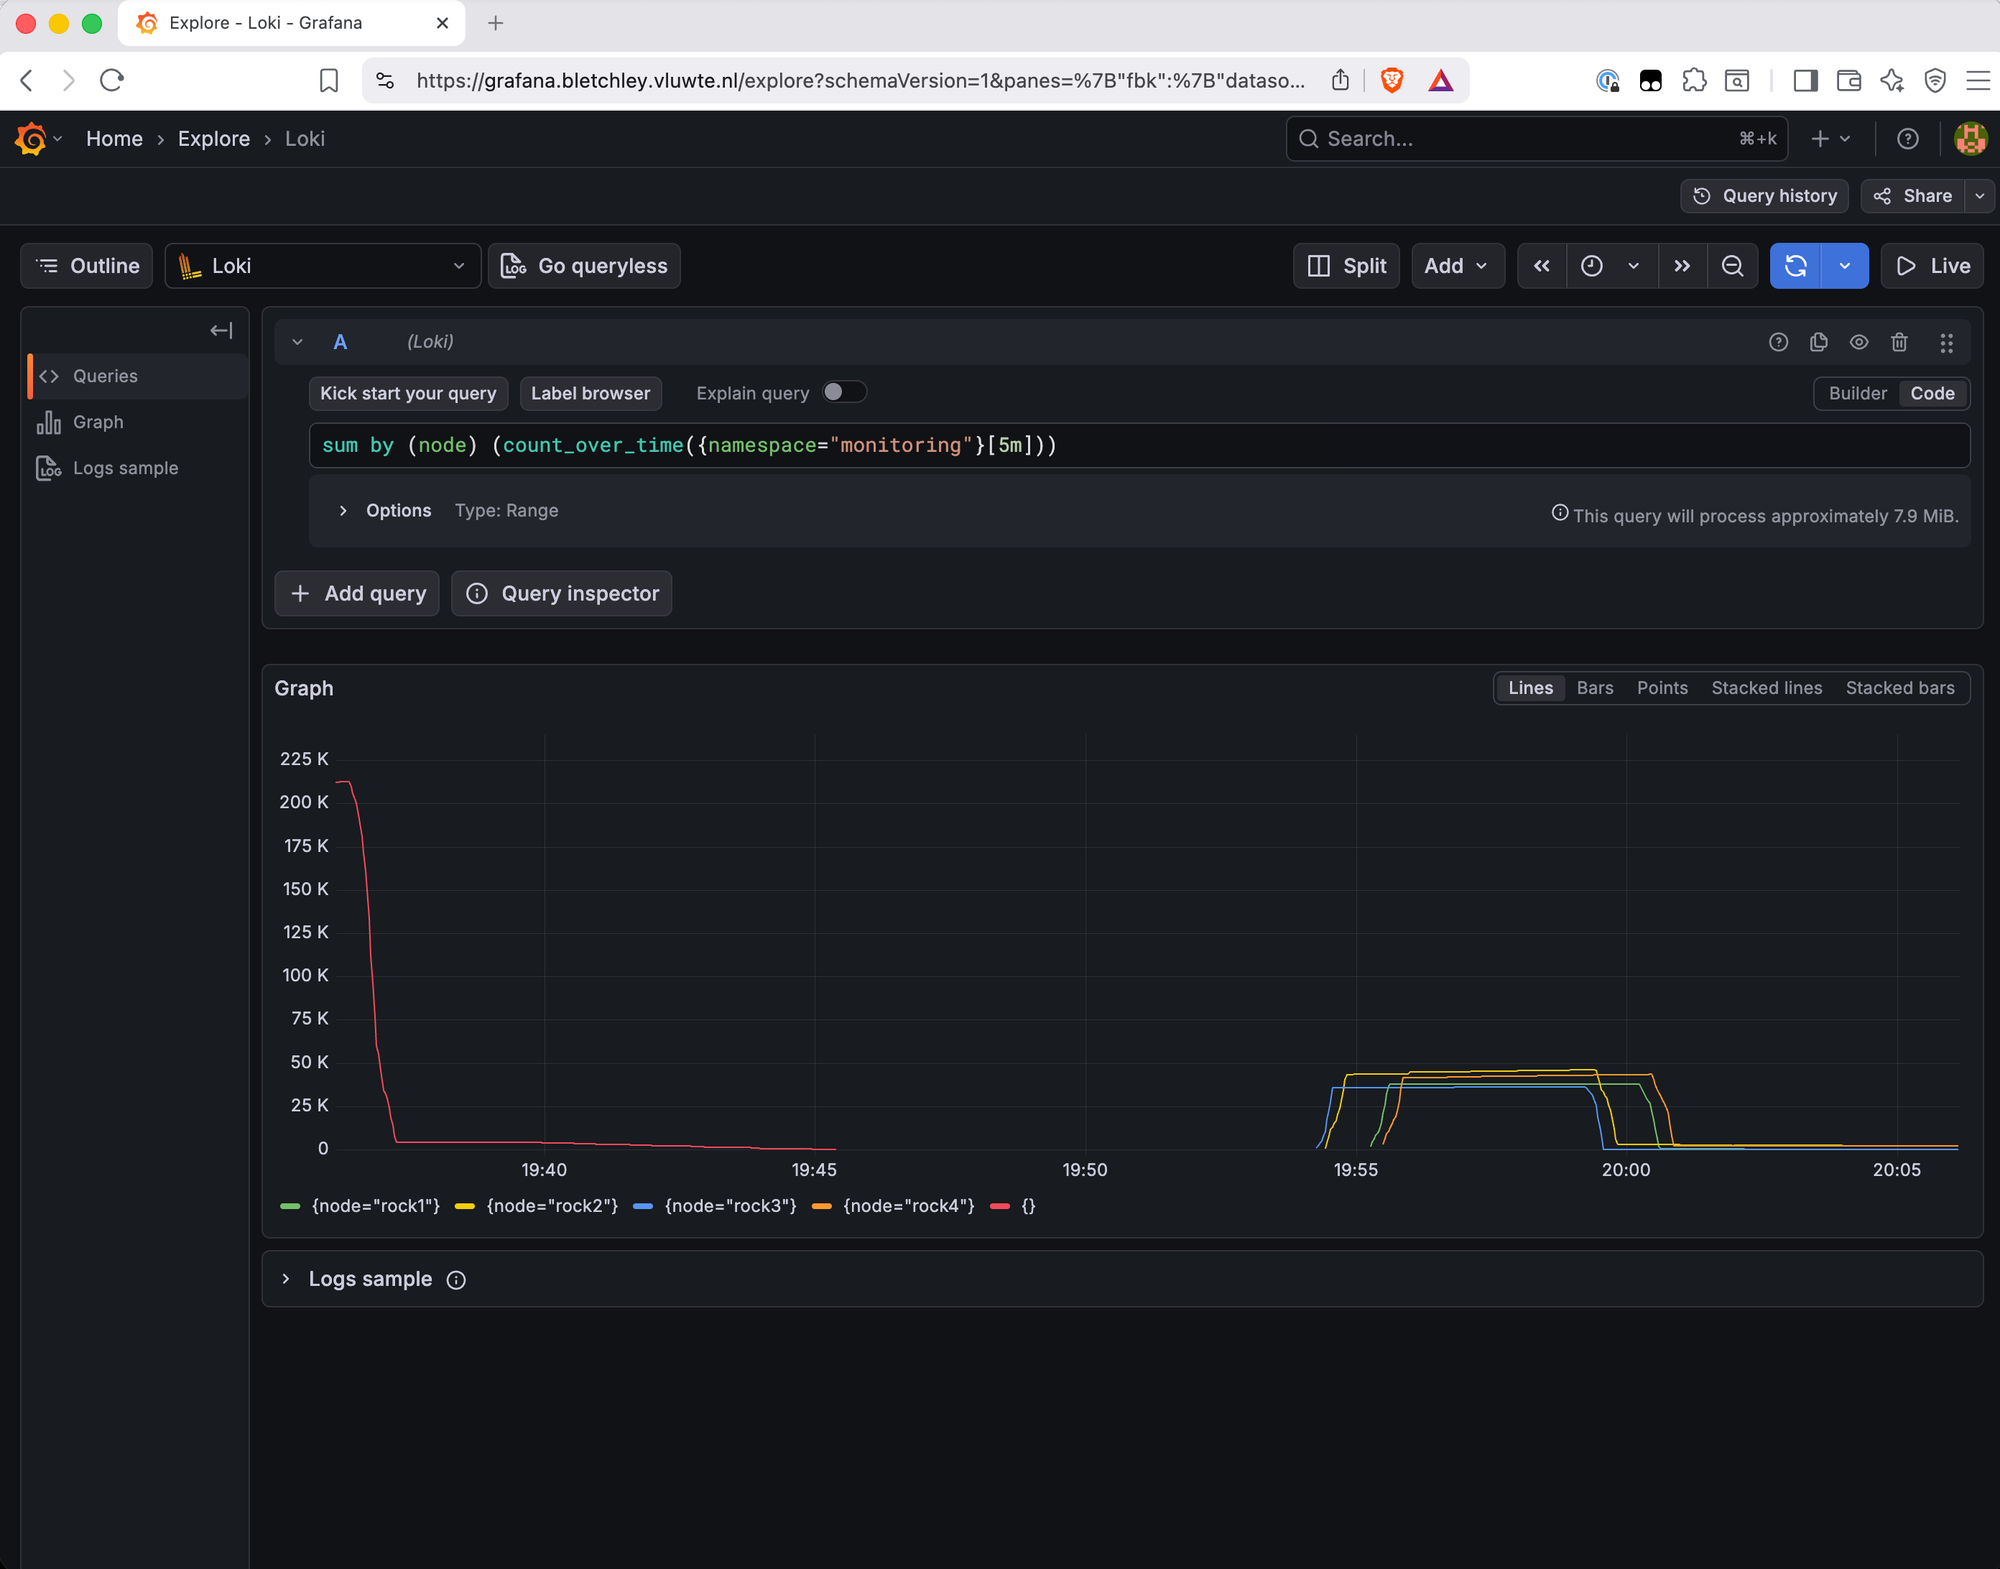
Task: Duplicate query A
Action: click(x=1819, y=342)
